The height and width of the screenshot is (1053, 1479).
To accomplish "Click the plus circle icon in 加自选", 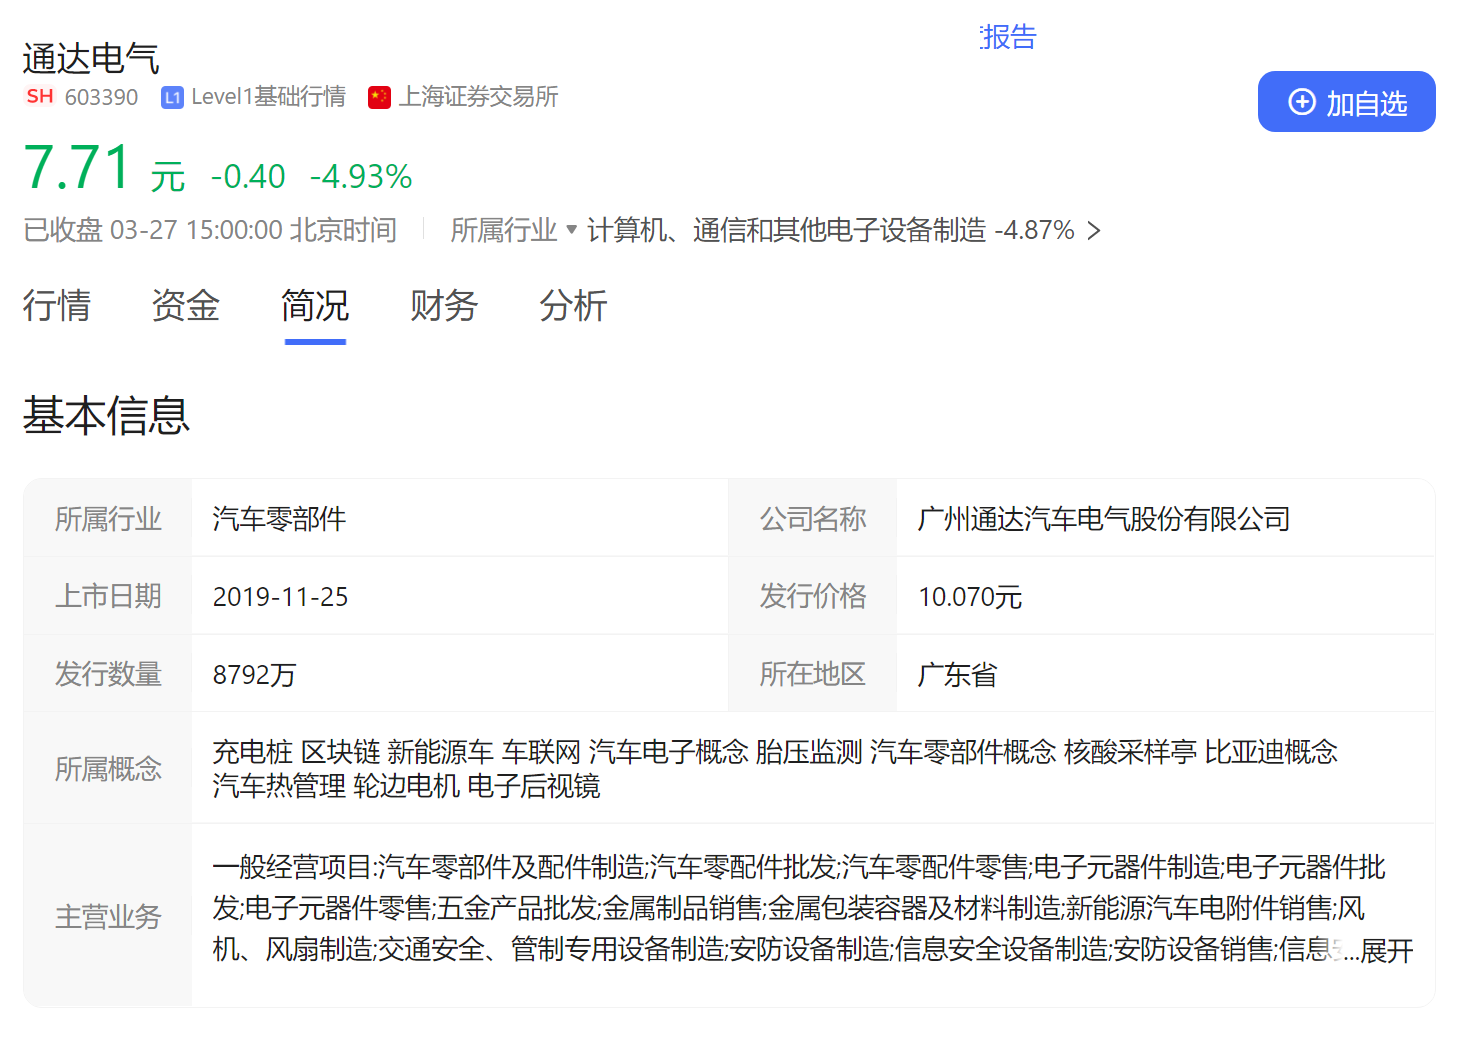I will 1302,102.
